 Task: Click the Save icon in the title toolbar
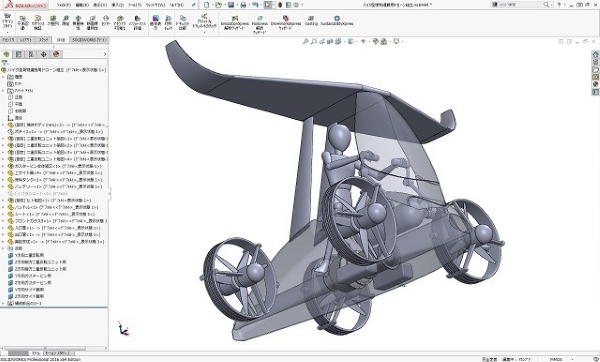tap(231, 5)
